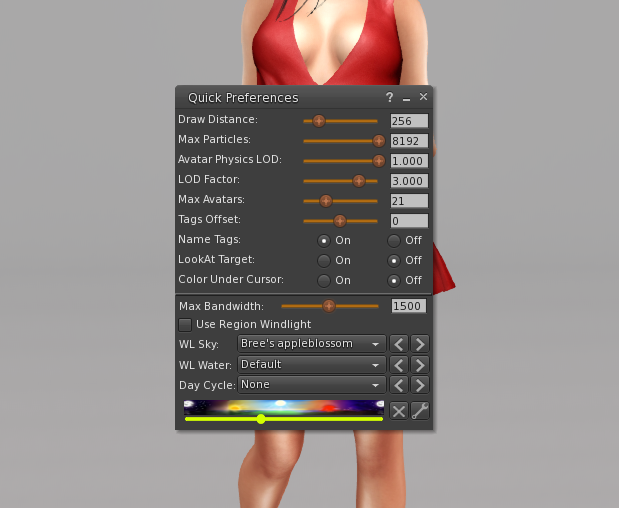Open the WL Water dropdown
619x508 pixels.
[311, 365]
